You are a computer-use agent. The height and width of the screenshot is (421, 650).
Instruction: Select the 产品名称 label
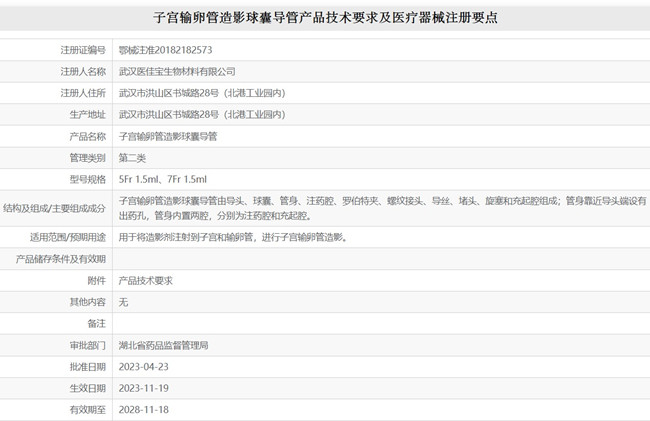click(x=88, y=136)
